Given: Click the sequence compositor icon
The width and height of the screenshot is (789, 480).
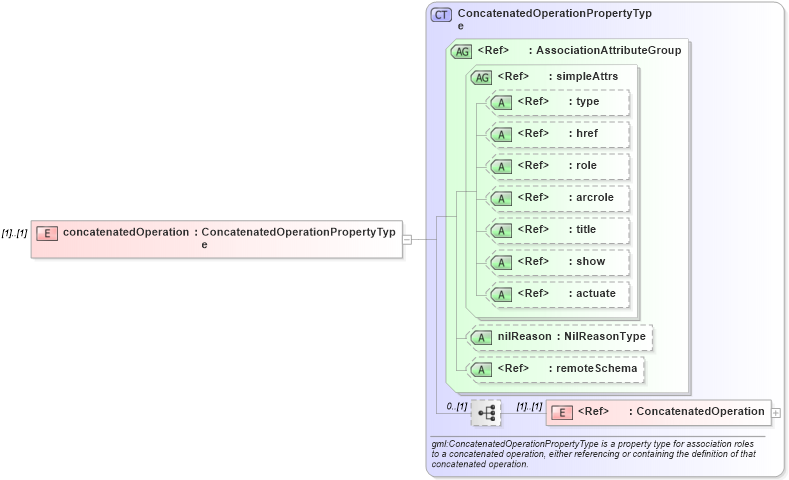Looking at the screenshot, I should point(486,413).
